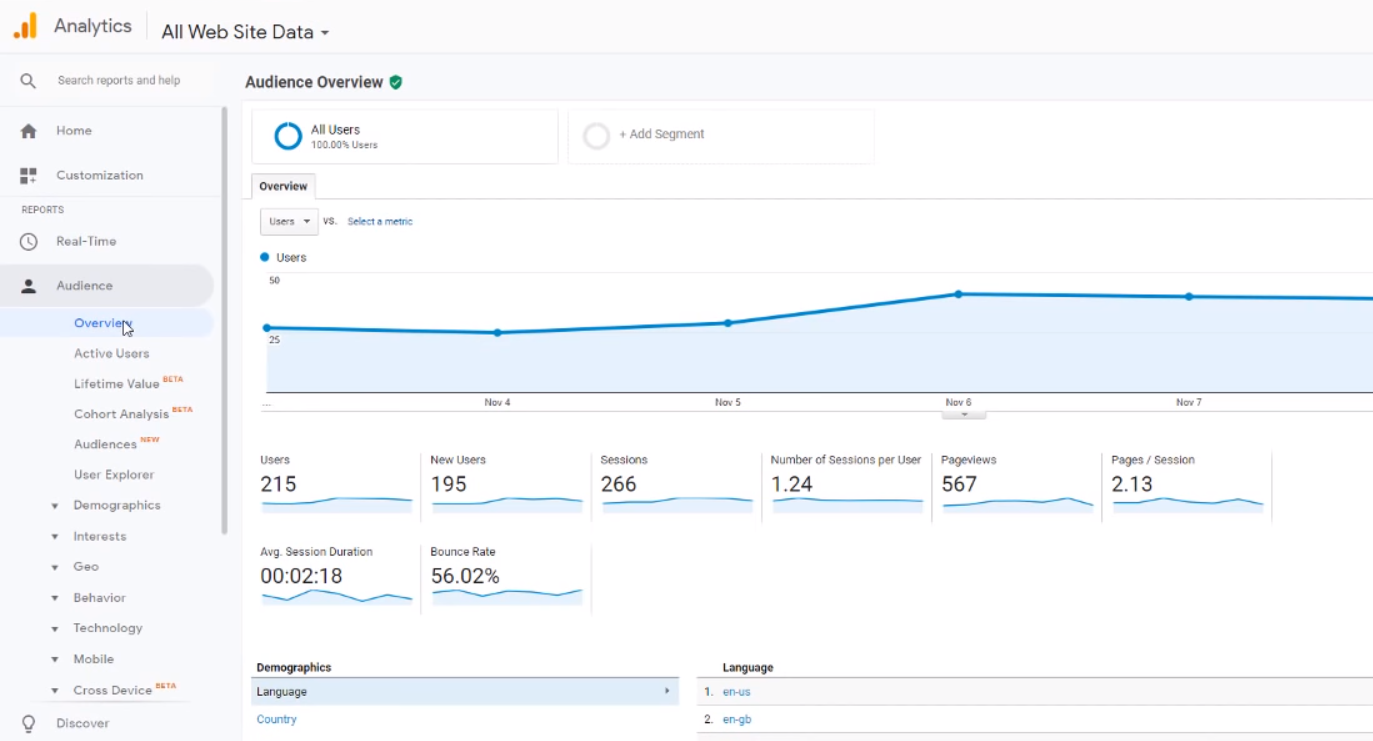The image size is (1373, 741).
Task: Click the Discover lightbulb icon
Action: click(x=28, y=723)
